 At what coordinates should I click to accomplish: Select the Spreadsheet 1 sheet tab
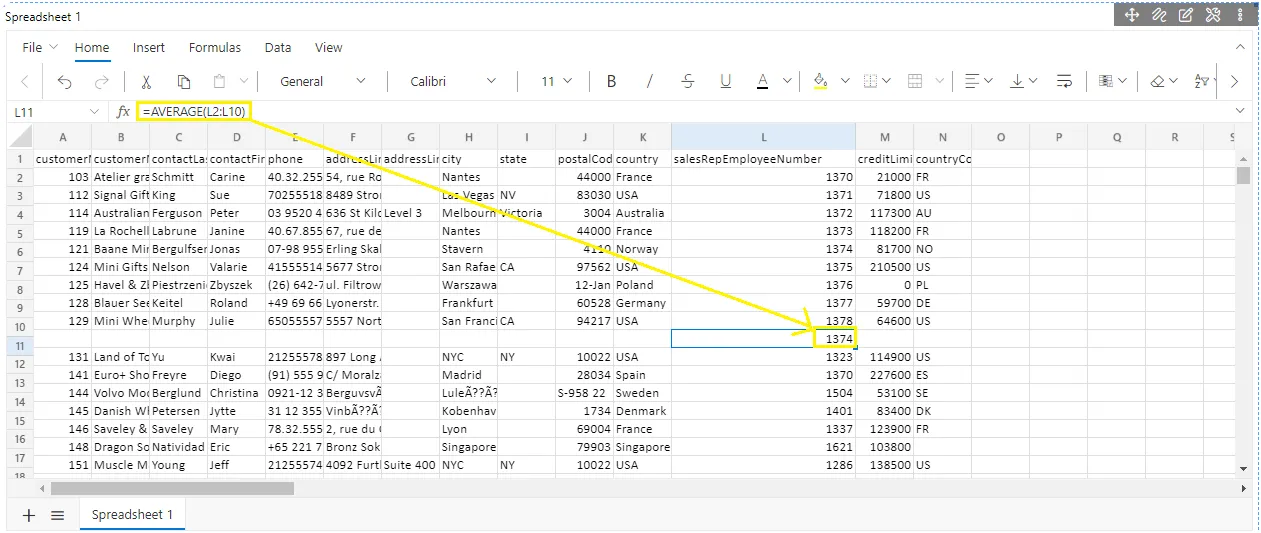click(x=133, y=515)
